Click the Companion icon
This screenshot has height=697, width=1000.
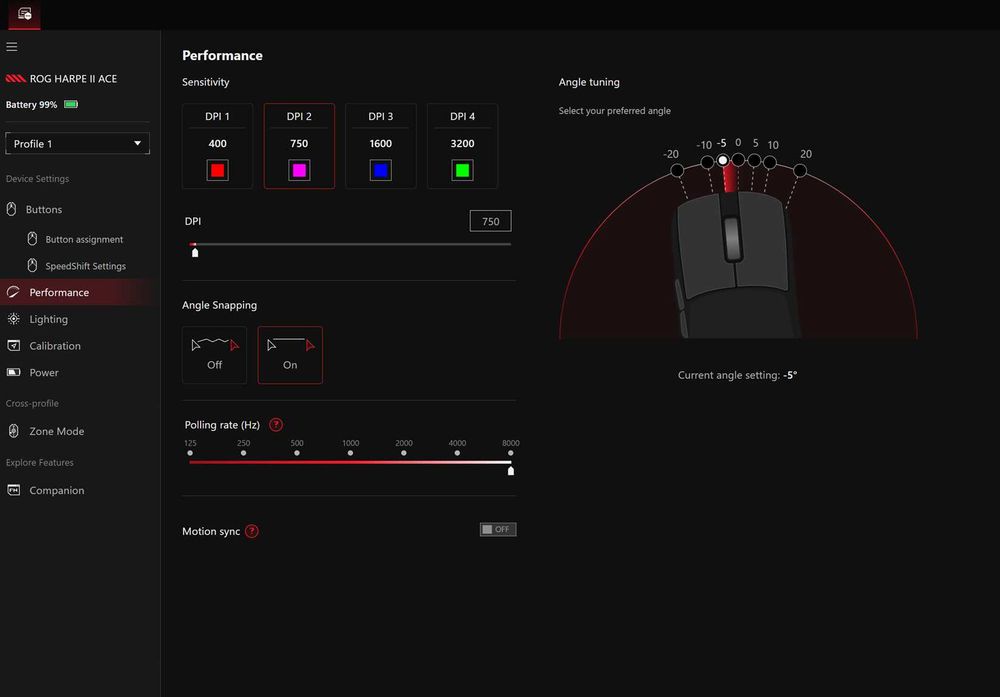(x=13, y=490)
